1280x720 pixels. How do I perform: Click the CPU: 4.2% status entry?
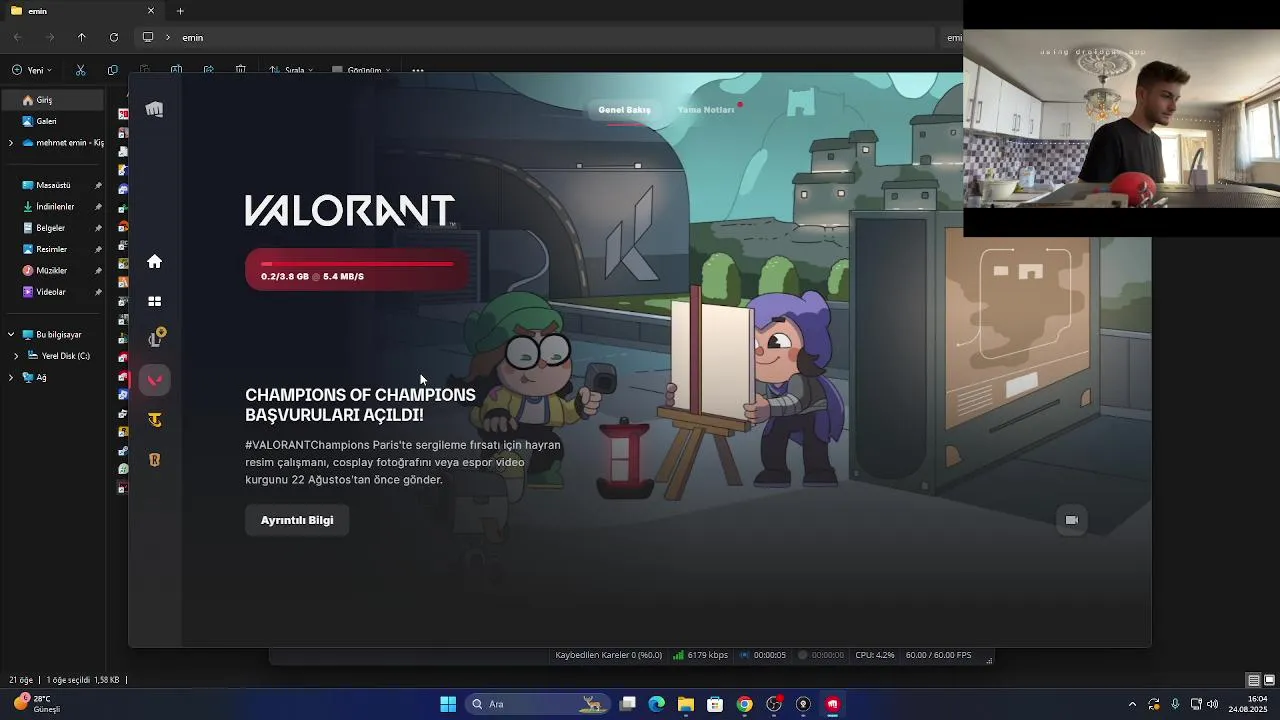875,655
